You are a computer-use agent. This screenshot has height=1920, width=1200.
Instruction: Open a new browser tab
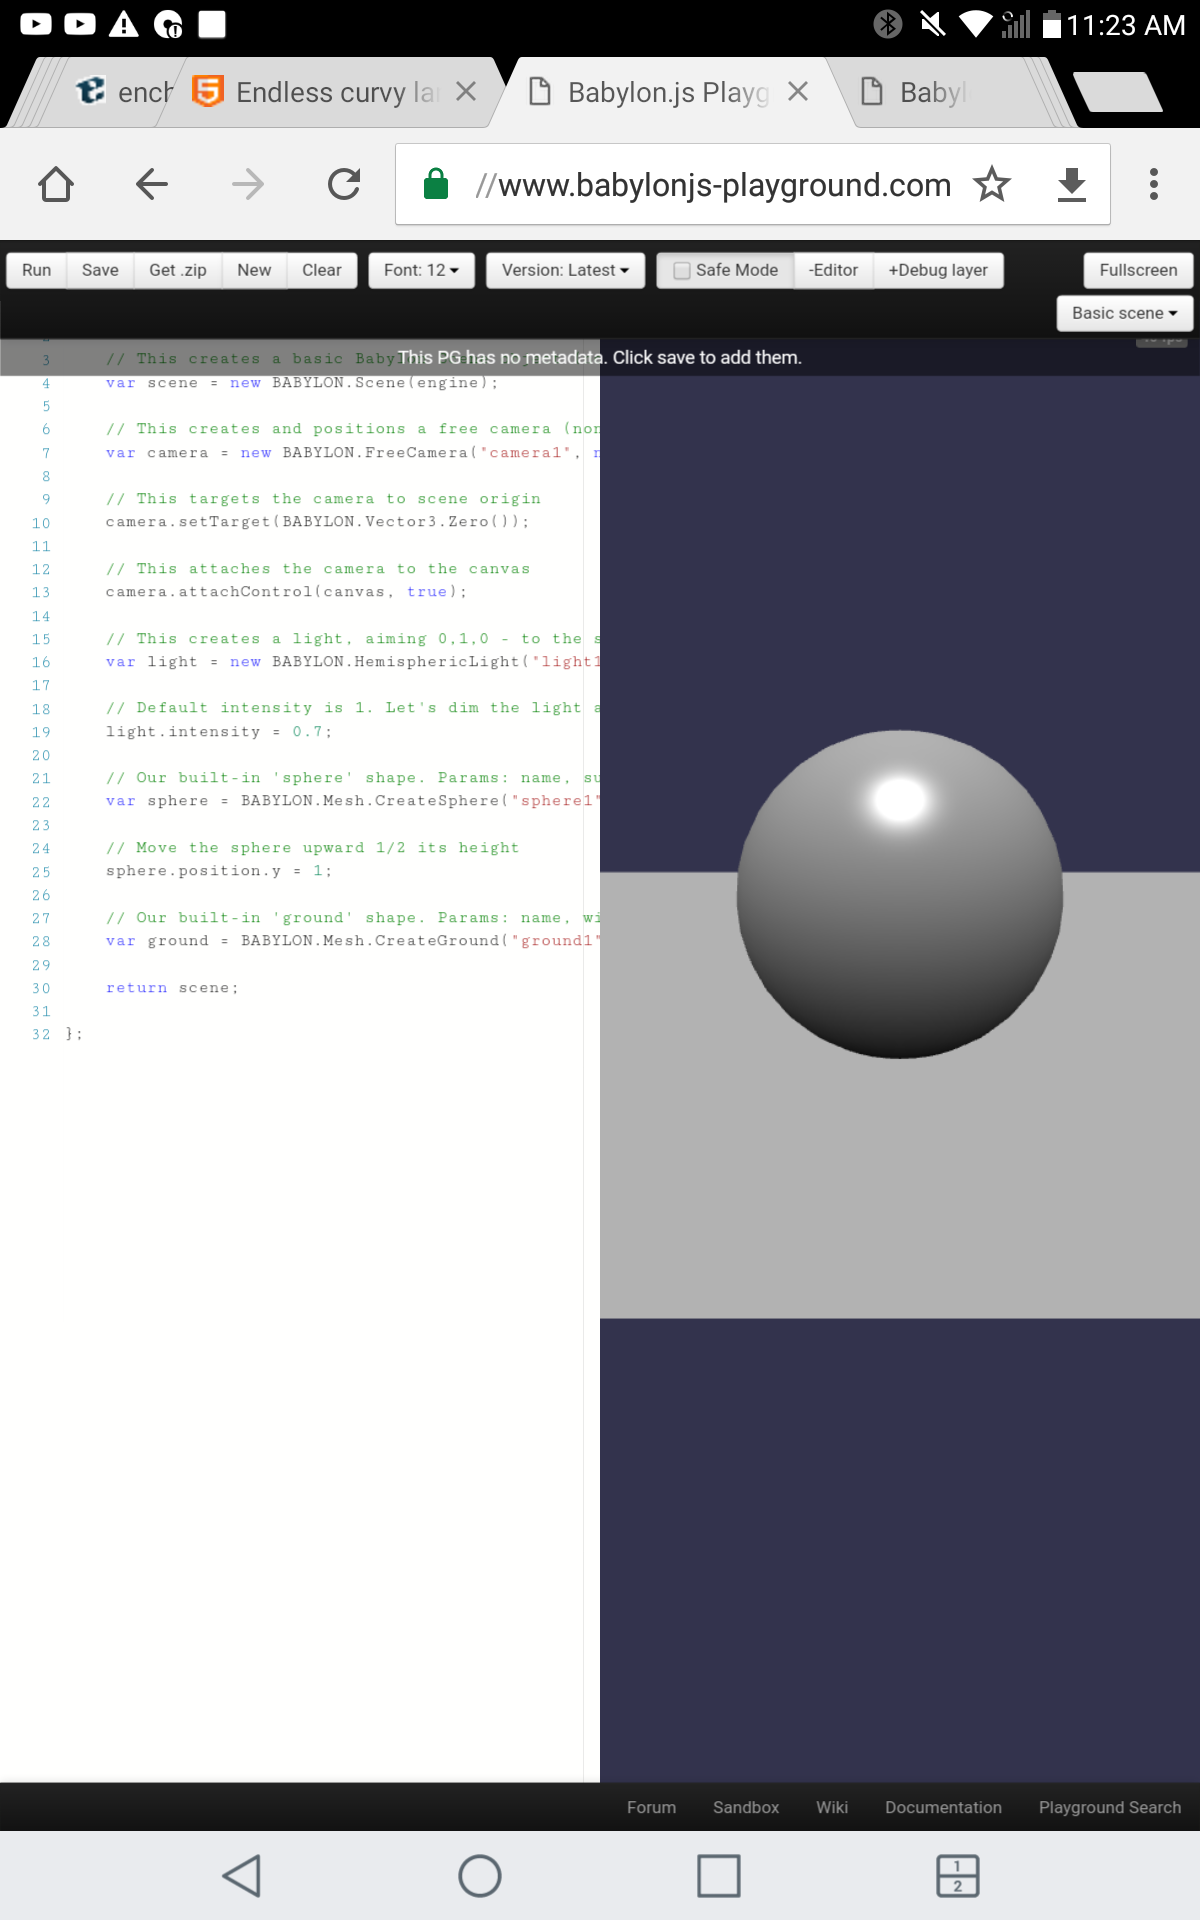tap(1118, 92)
